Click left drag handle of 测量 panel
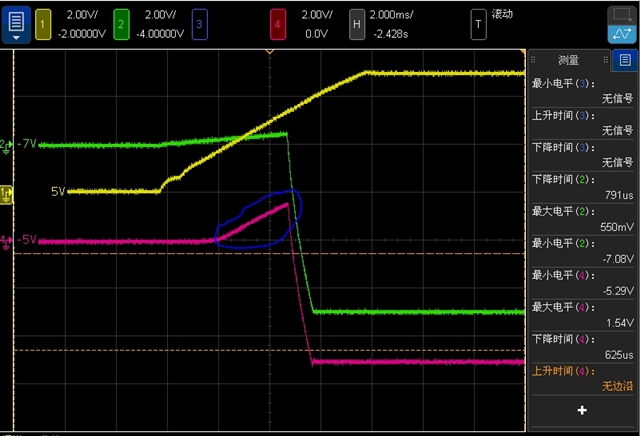This screenshot has height=436, width=640. coord(533,60)
